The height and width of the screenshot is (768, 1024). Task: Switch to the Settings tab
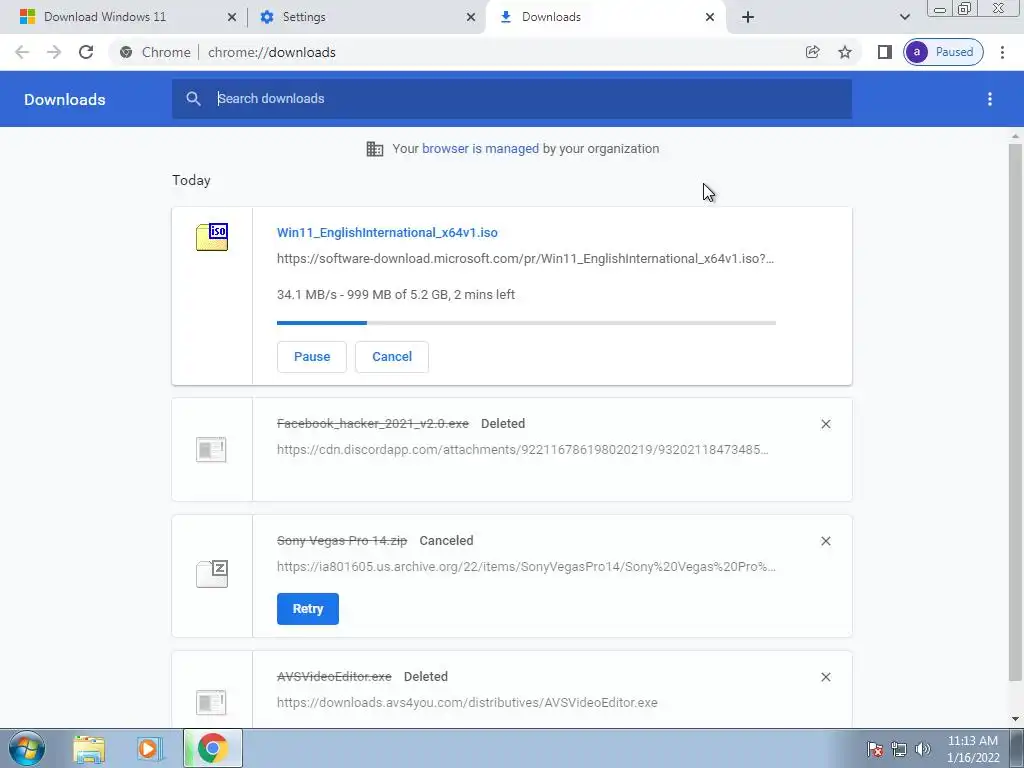pos(367,17)
